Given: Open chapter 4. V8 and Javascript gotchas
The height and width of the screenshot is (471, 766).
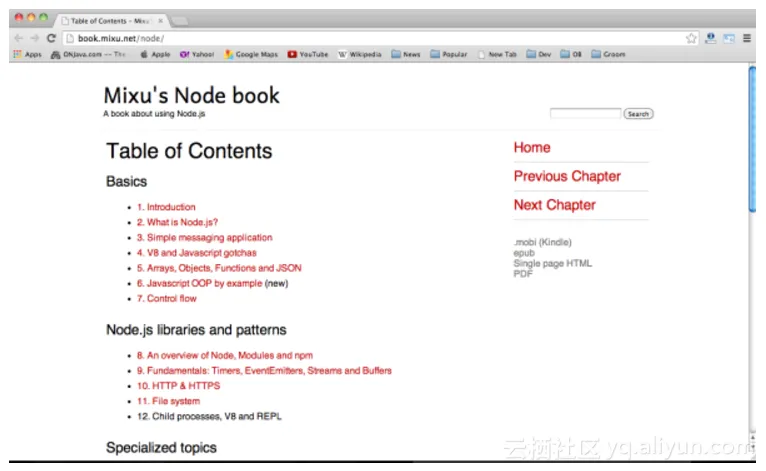Looking at the screenshot, I should 197,253.
